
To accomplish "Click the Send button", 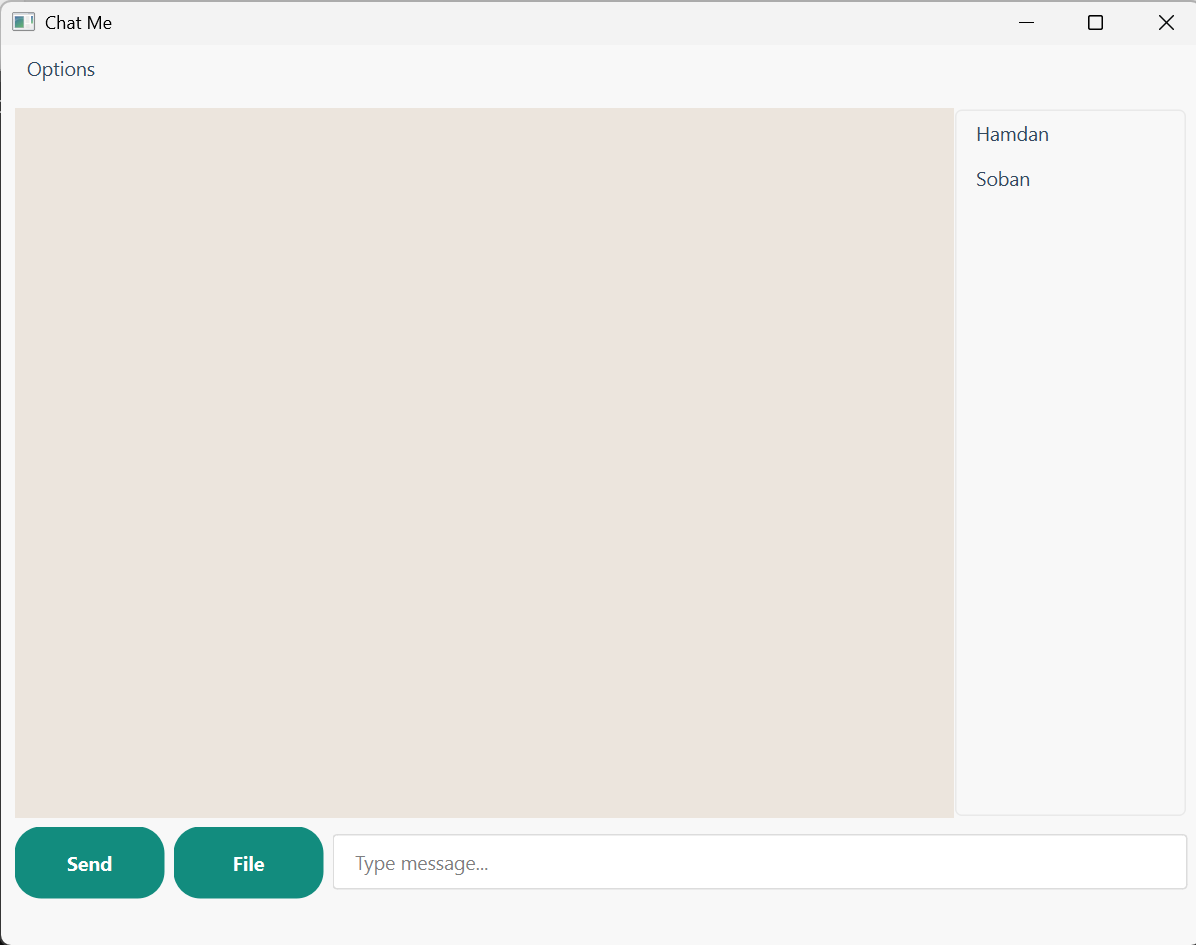I will click(89, 863).
